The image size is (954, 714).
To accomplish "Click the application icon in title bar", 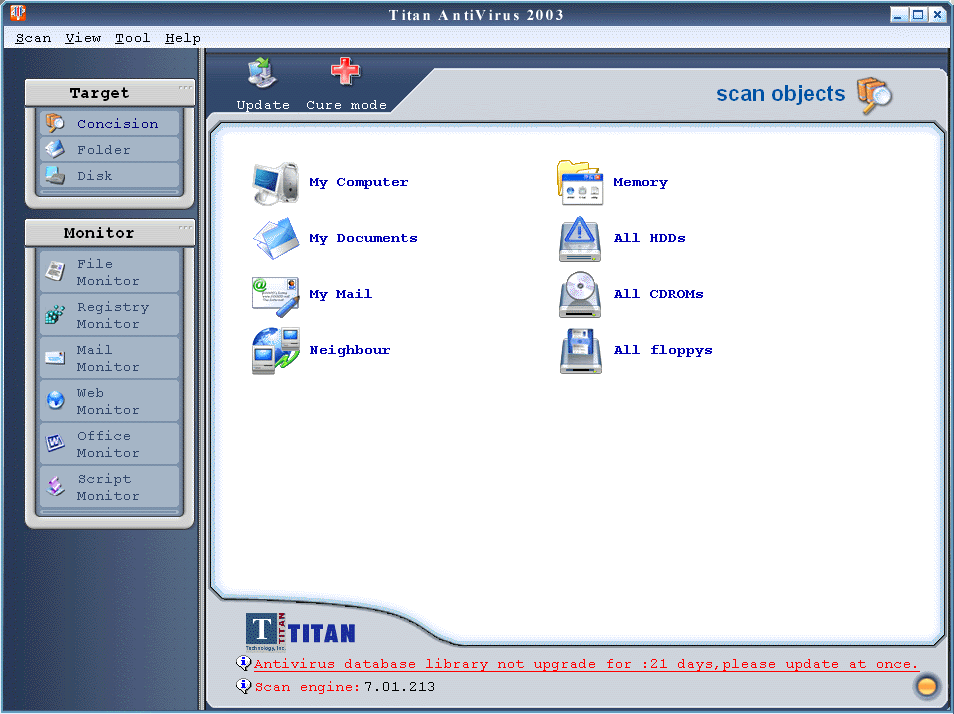I will pos(18,13).
